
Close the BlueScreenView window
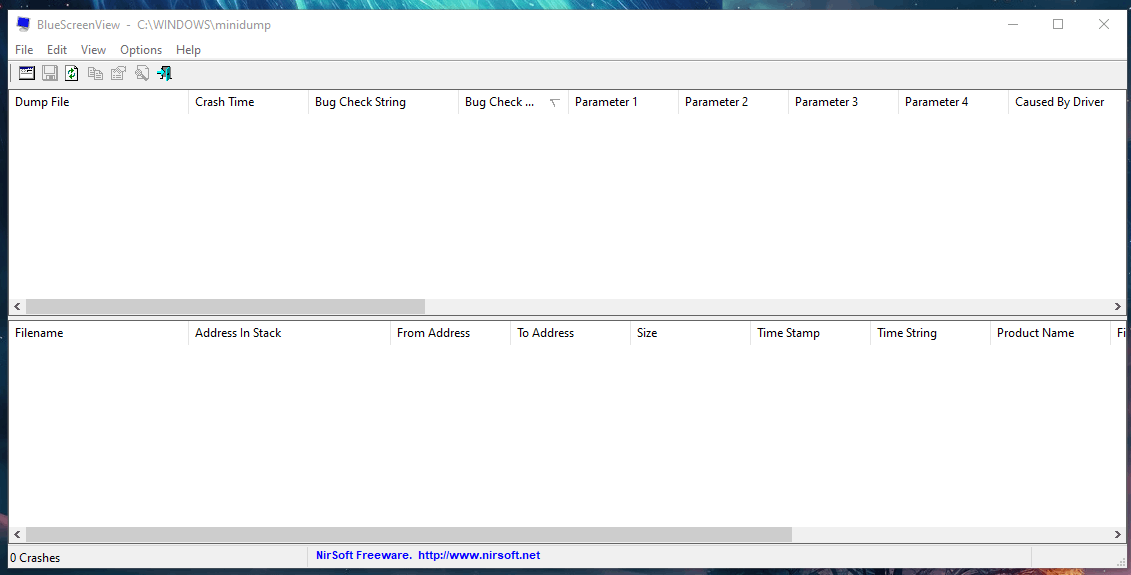pos(1104,25)
